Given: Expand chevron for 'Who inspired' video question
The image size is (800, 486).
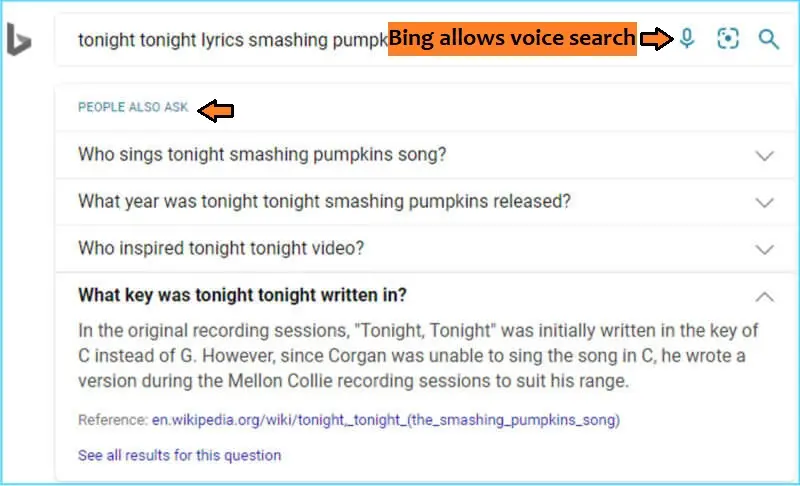Looking at the screenshot, I should click(764, 249).
